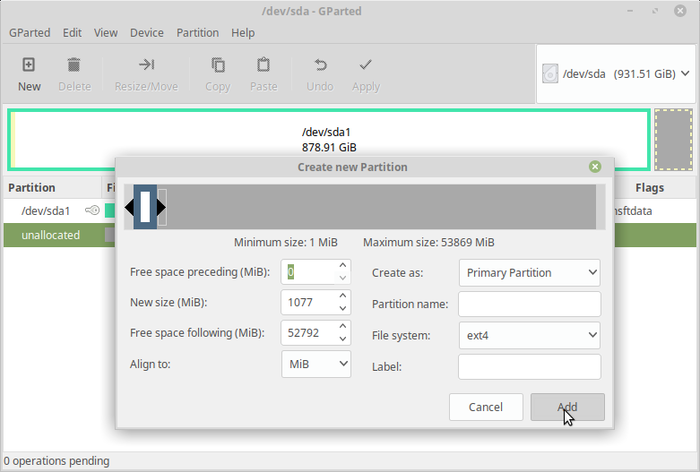
Task: Click the Resize/Move toolbar icon
Action: tap(146, 66)
